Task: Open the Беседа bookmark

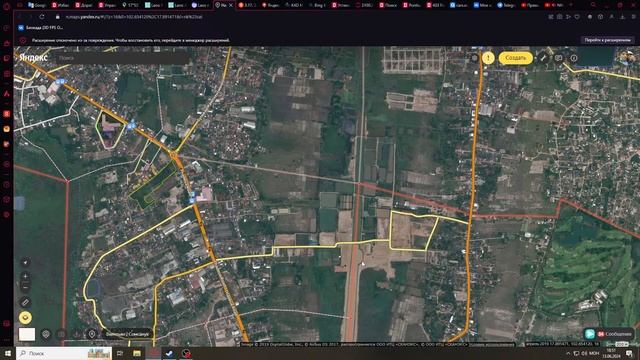Action: [x=40, y=28]
